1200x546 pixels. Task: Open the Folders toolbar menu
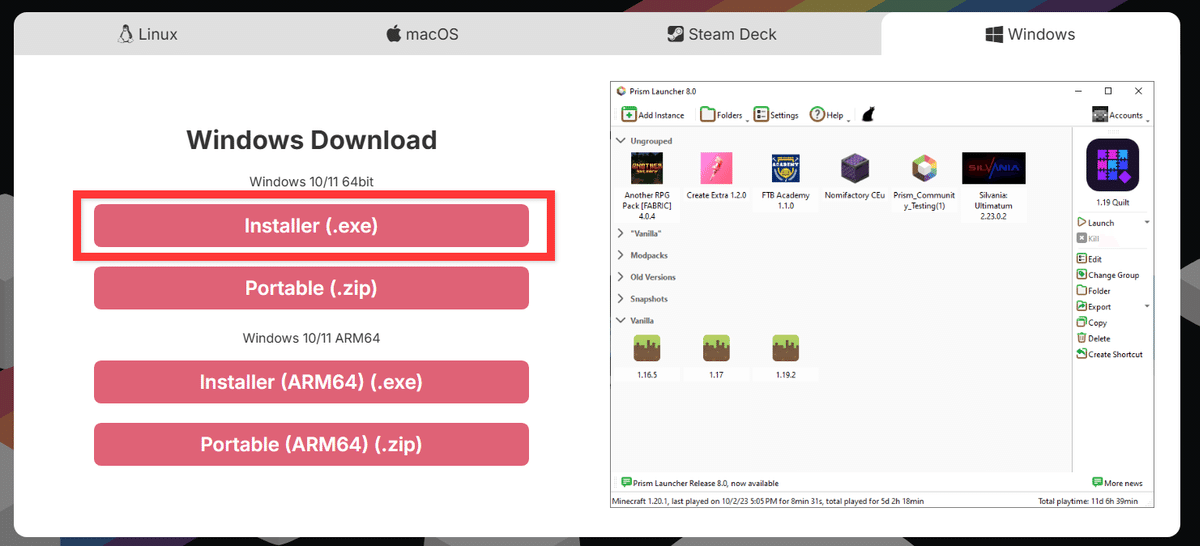[x=722, y=115]
